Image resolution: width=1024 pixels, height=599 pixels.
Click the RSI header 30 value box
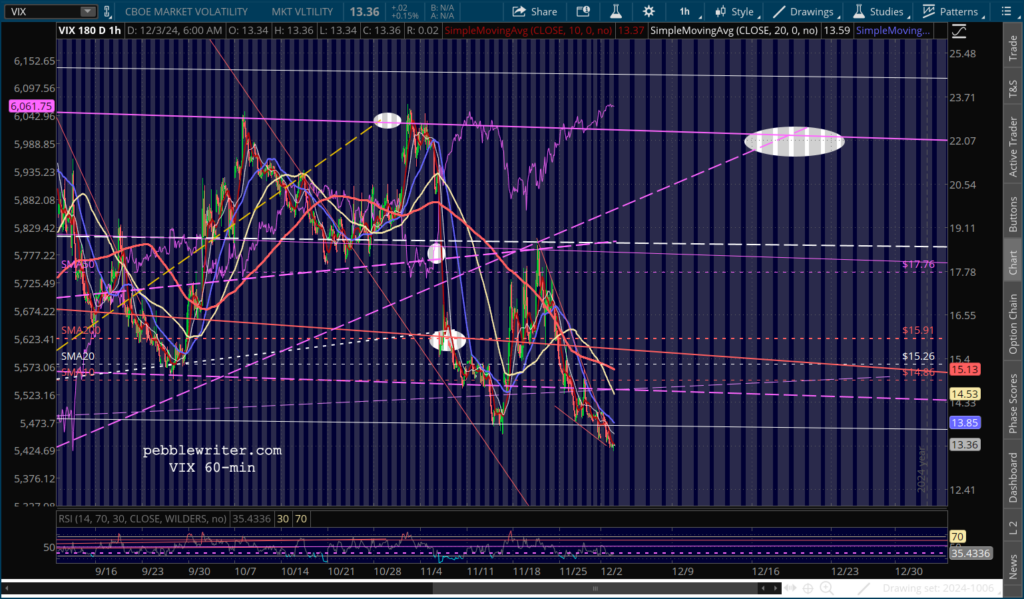pos(283,519)
